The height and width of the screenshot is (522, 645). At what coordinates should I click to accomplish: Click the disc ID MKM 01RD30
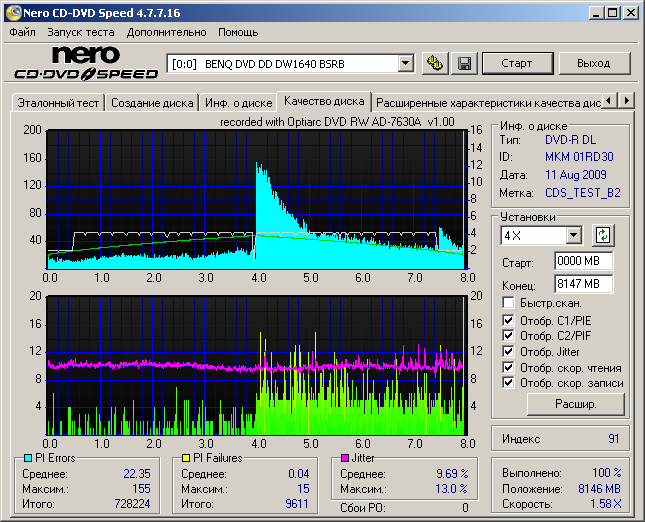tap(579, 157)
